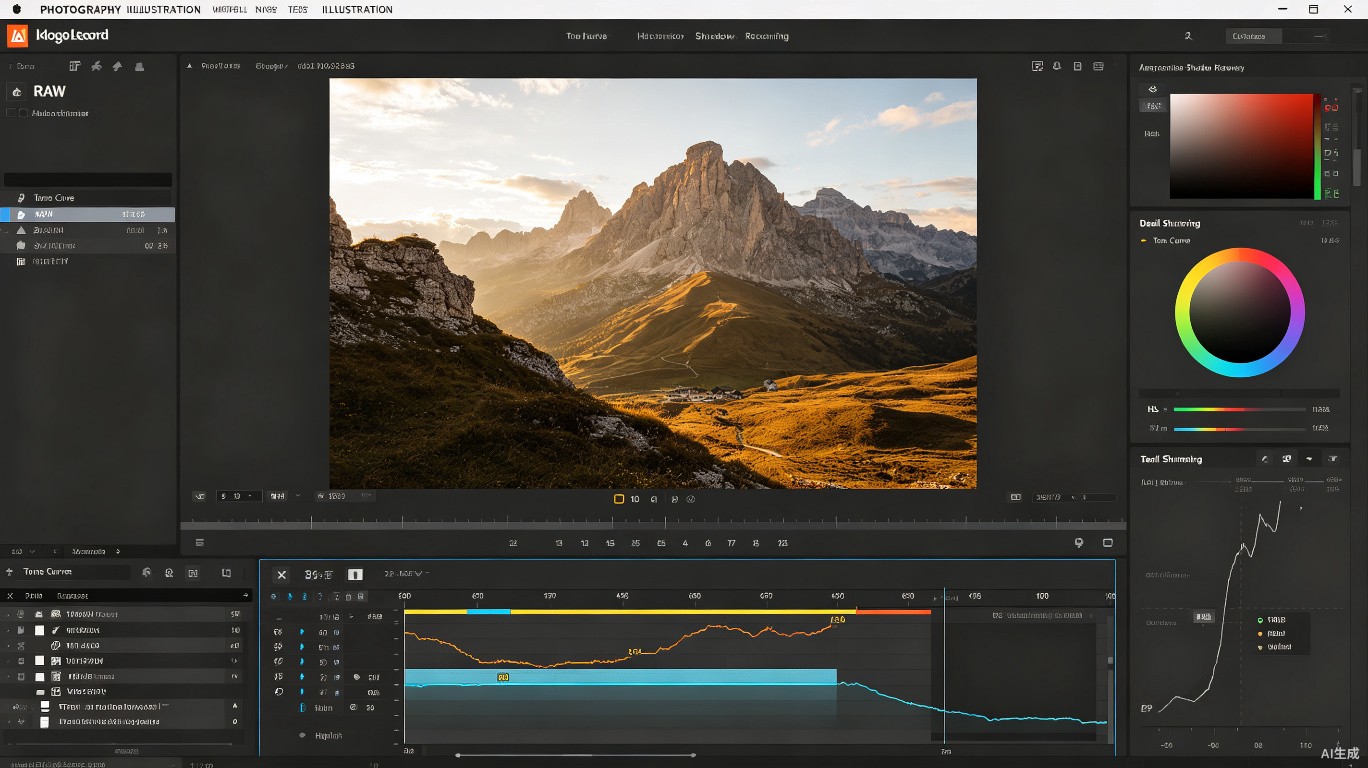Click the fullscreen icon at scrubber's right end
Viewport: 1368px width, 768px height.
(1108, 543)
